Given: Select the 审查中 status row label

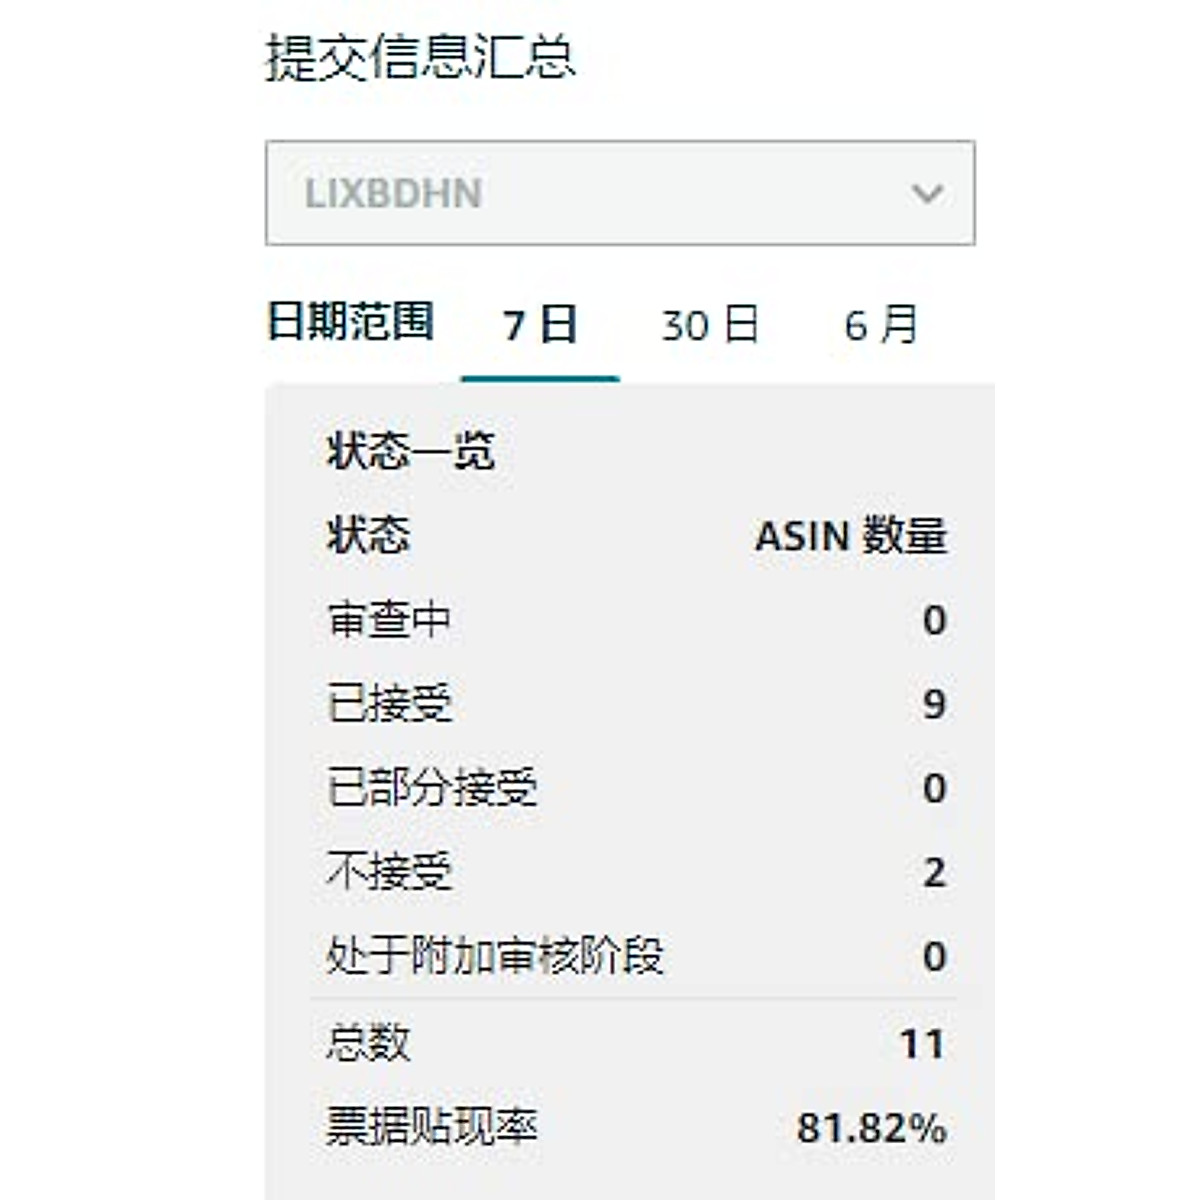Looking at the screenshot, I should 389,621.
